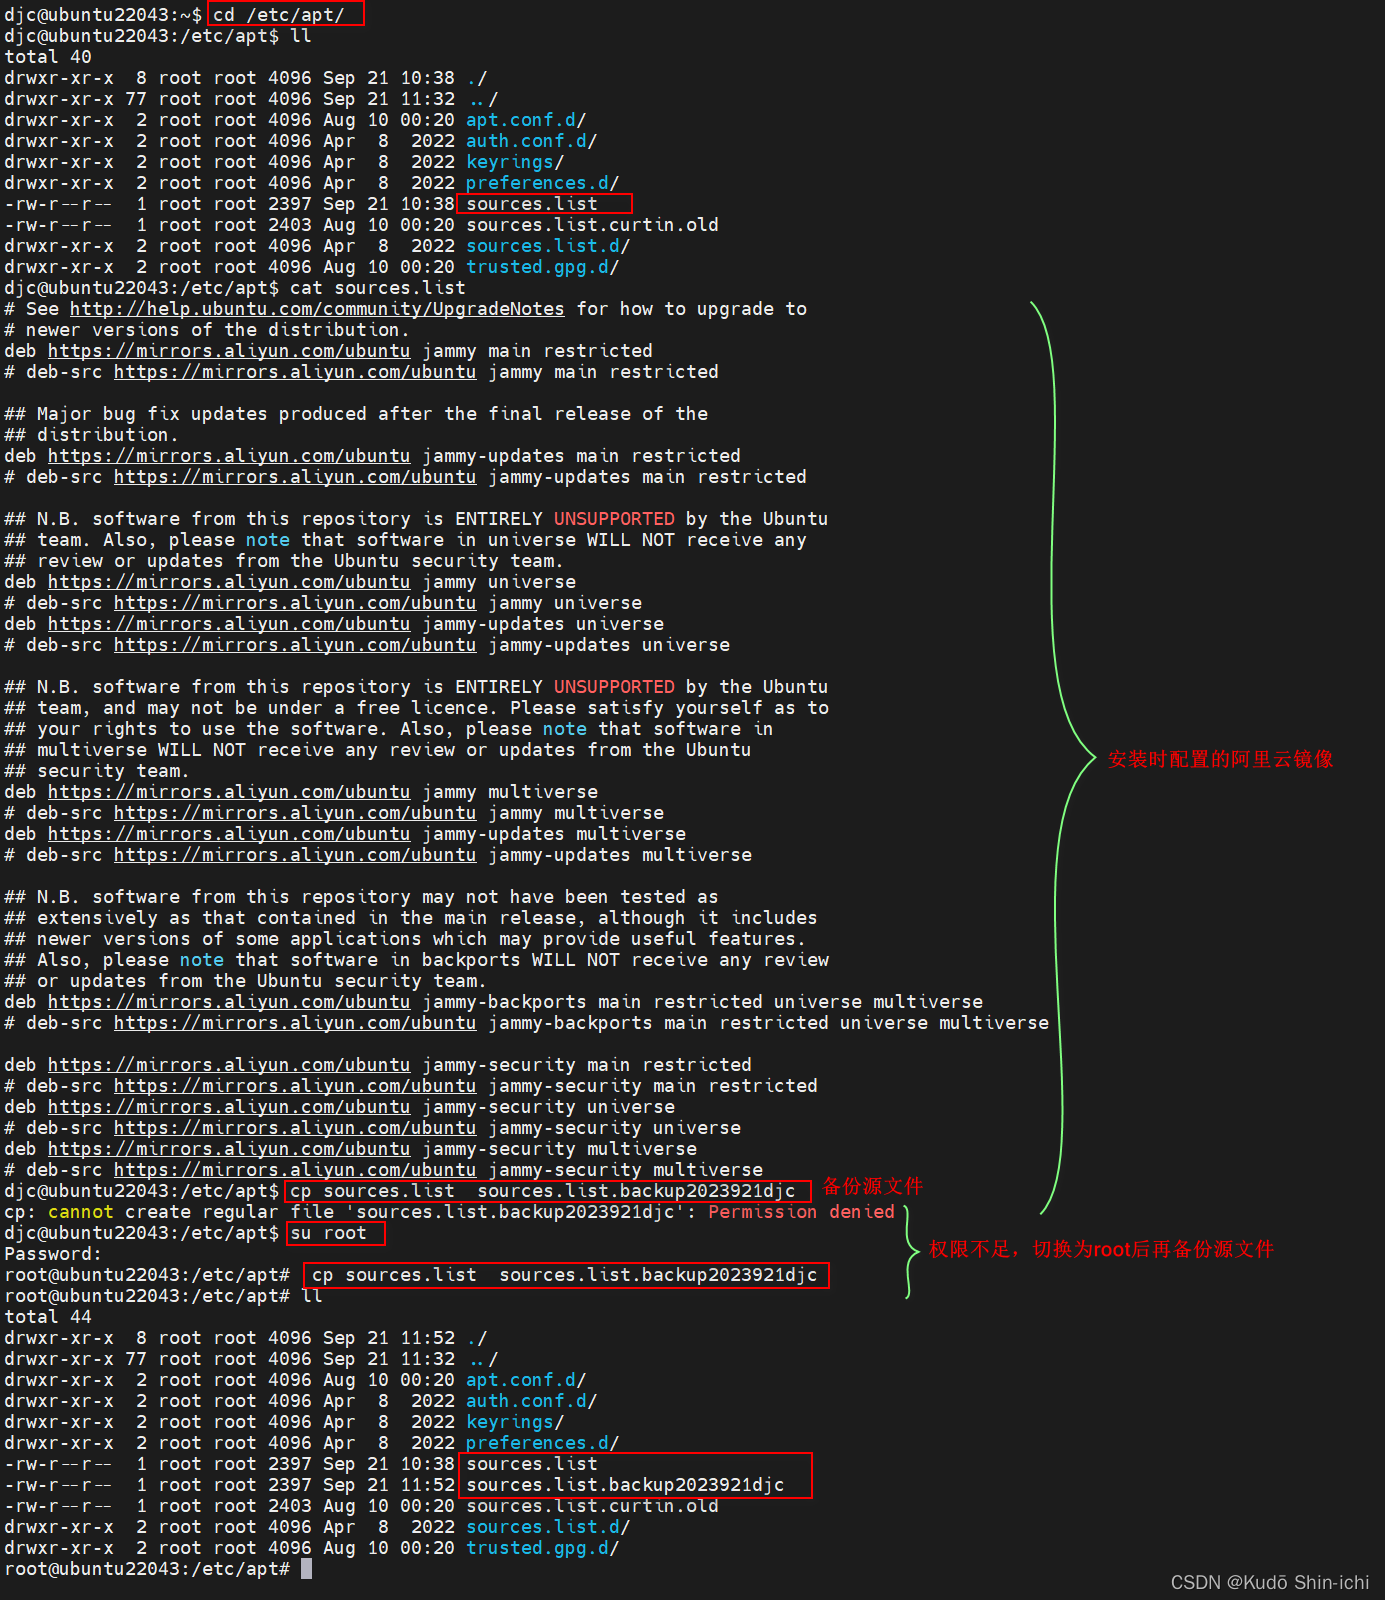Viewport: 1385px width, 1600px height.
Task: Click the red 'Permission denied' text
Action: tap(802, 1212)
